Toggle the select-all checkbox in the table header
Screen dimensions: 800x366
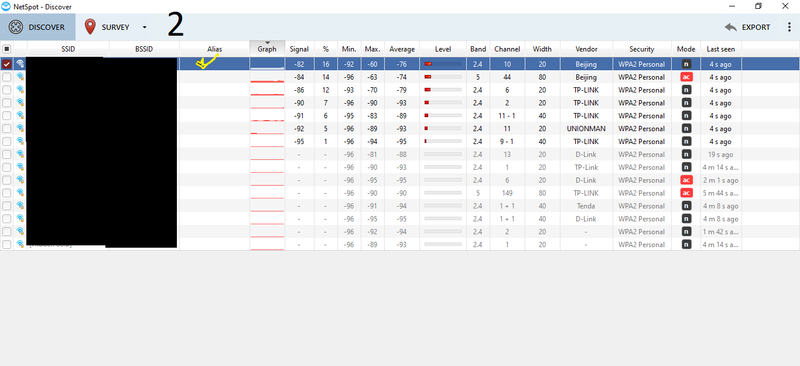click(7, 49)
